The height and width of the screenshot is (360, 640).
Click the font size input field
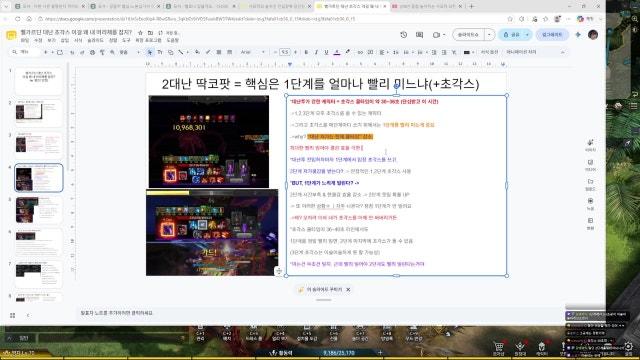tap(284, 52)
